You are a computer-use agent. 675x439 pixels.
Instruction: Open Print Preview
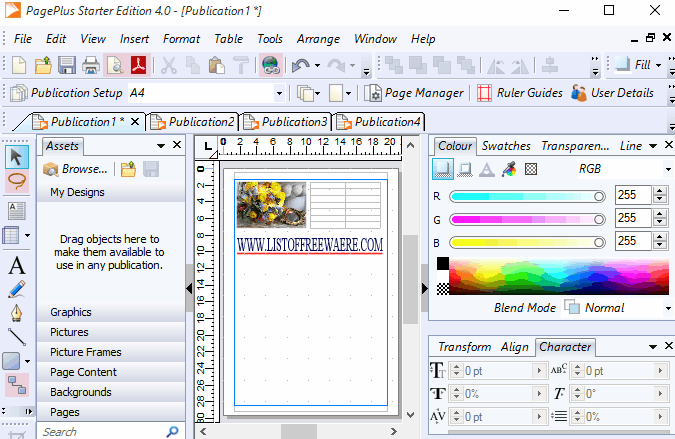(x=115, y=65)
